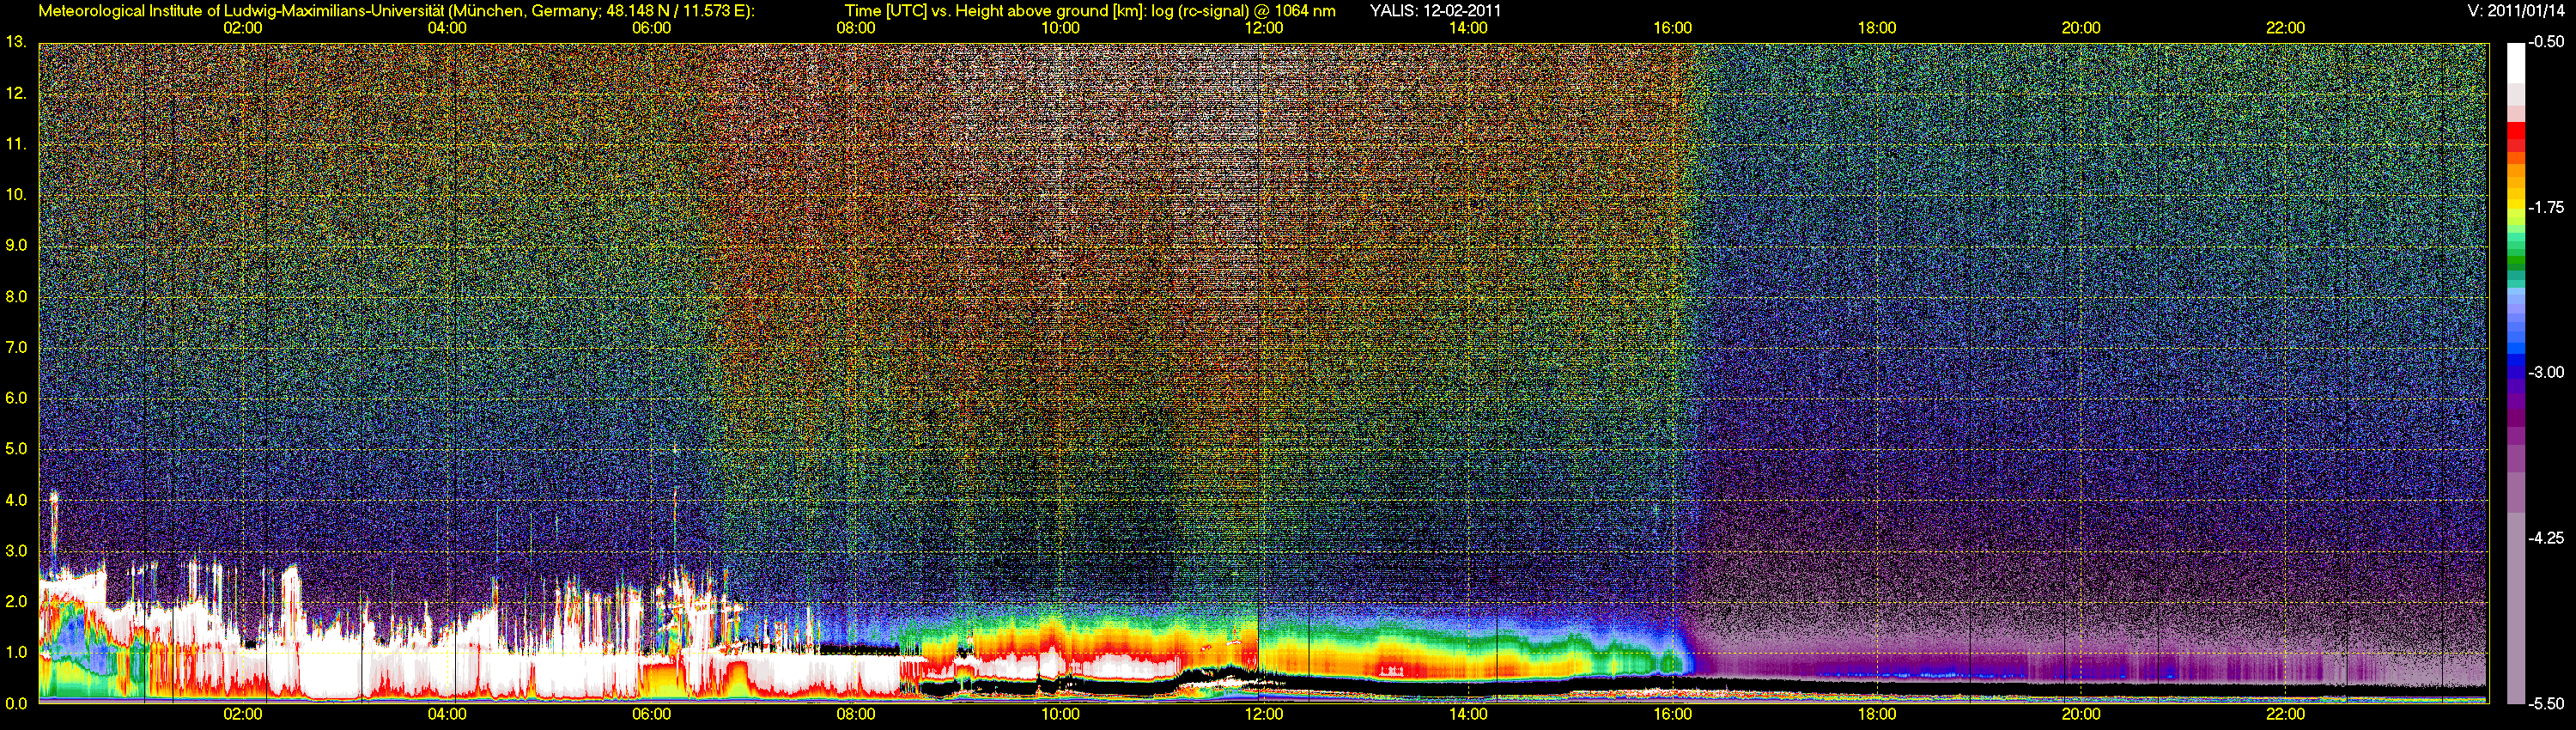Click the 3.0 height axis label

coord(16,551)
